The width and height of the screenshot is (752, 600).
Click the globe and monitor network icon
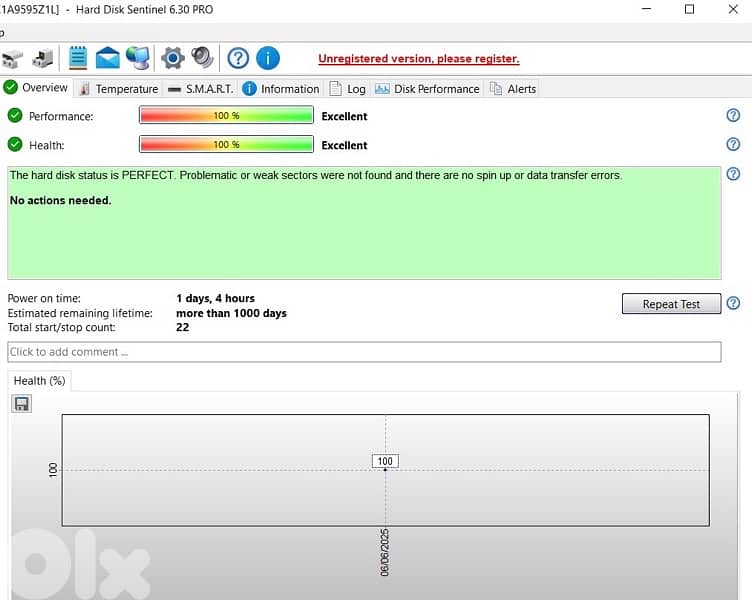(x=138, y=58)
